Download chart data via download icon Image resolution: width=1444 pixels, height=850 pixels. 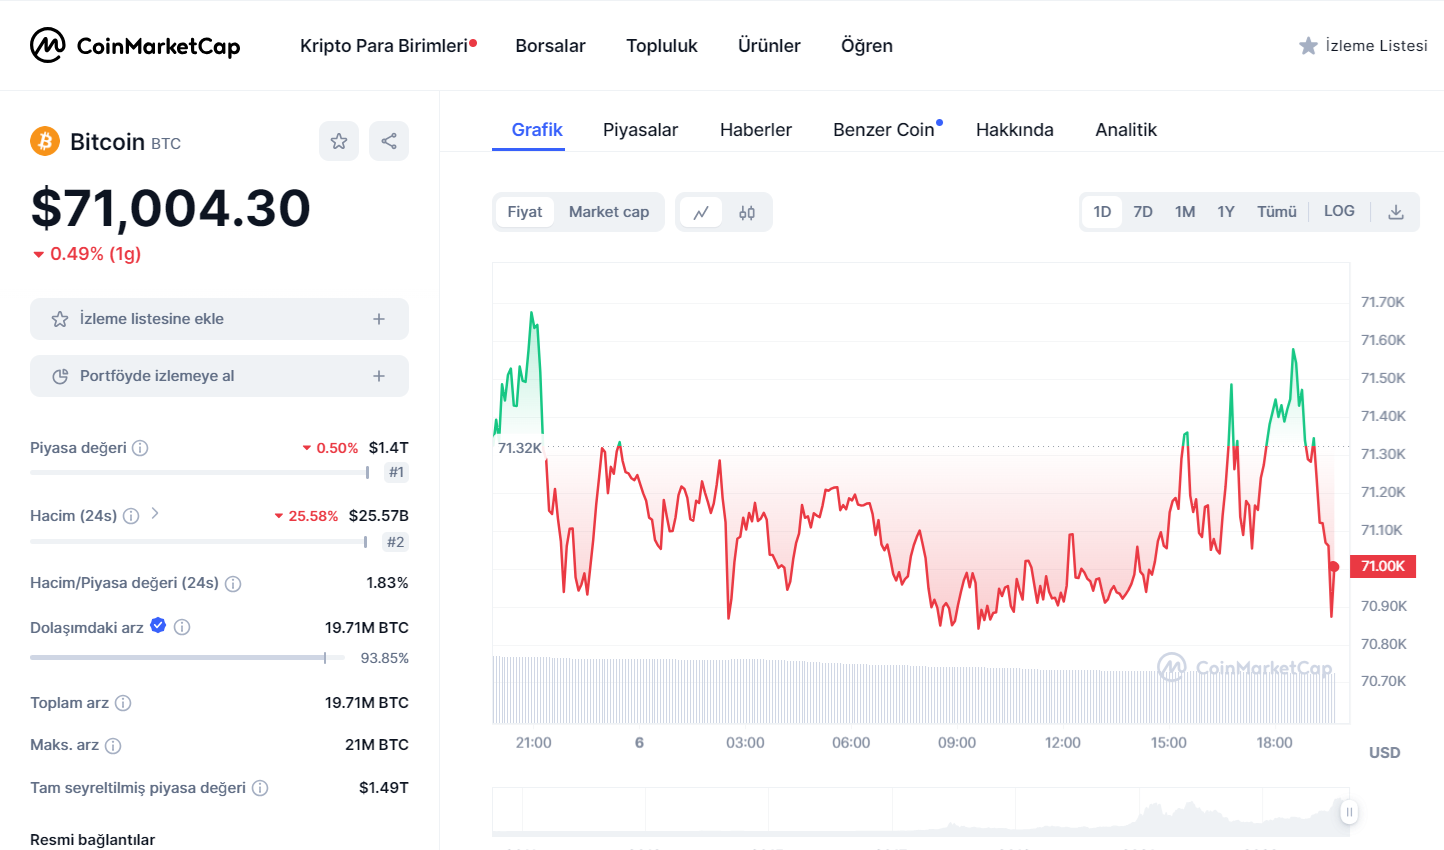pyautogui.click(x=1396, y=212)
